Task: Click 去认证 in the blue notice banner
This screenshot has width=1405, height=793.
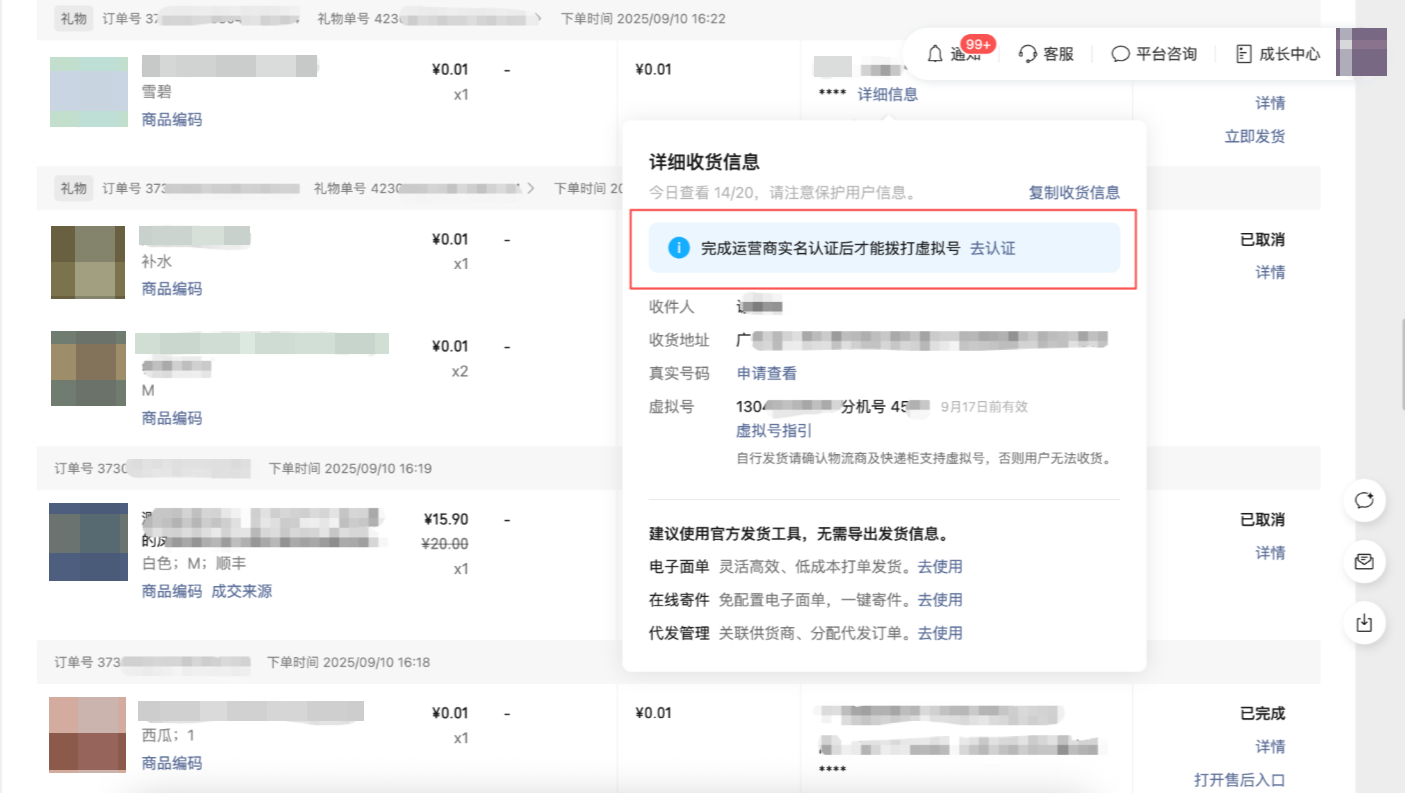Action: click(992, 248)
